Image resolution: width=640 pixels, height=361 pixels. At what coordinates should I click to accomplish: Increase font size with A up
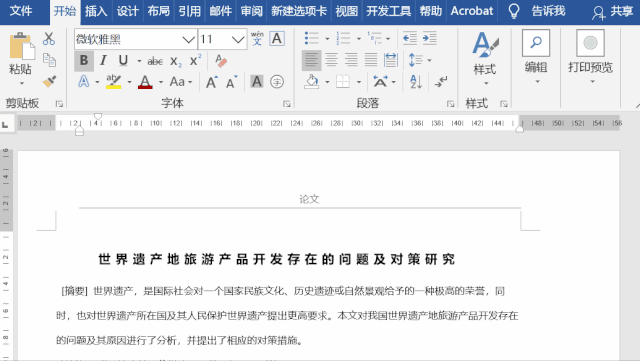pyautogui.click(x=211, y=82)
